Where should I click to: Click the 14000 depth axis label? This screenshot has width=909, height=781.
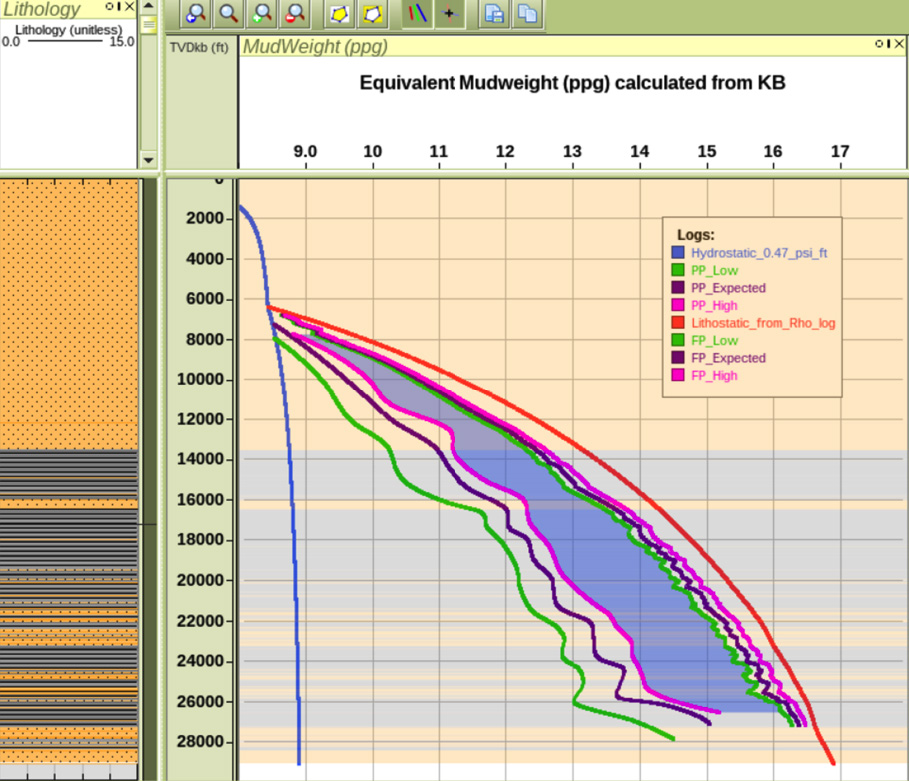tap(200, 459)
